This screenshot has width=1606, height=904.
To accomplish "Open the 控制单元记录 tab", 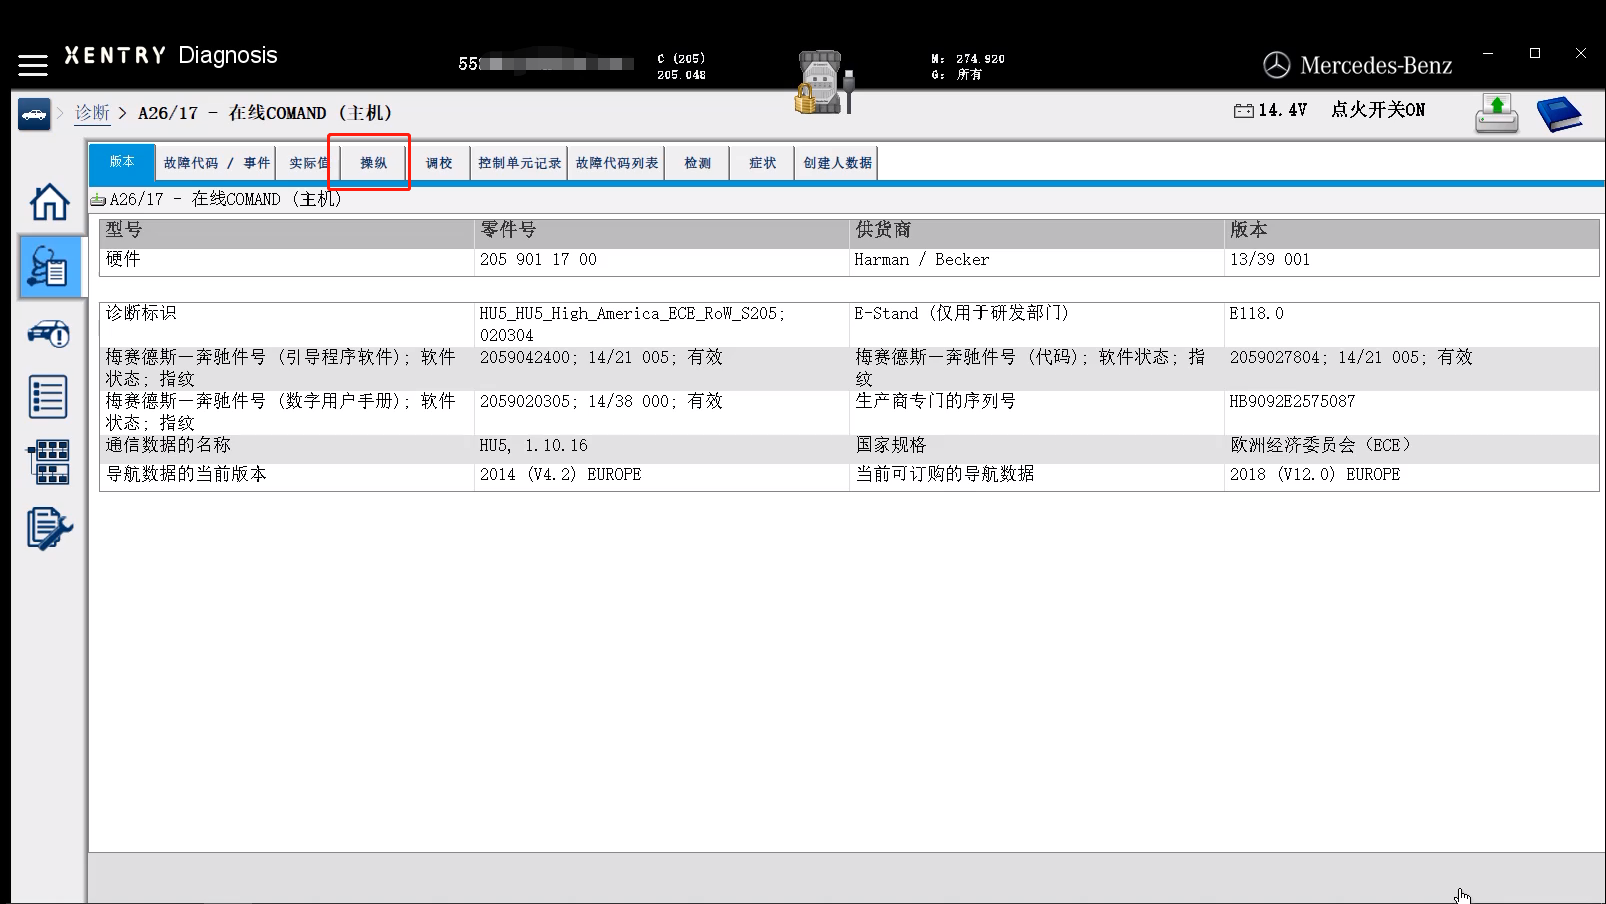I will [520, 163].
